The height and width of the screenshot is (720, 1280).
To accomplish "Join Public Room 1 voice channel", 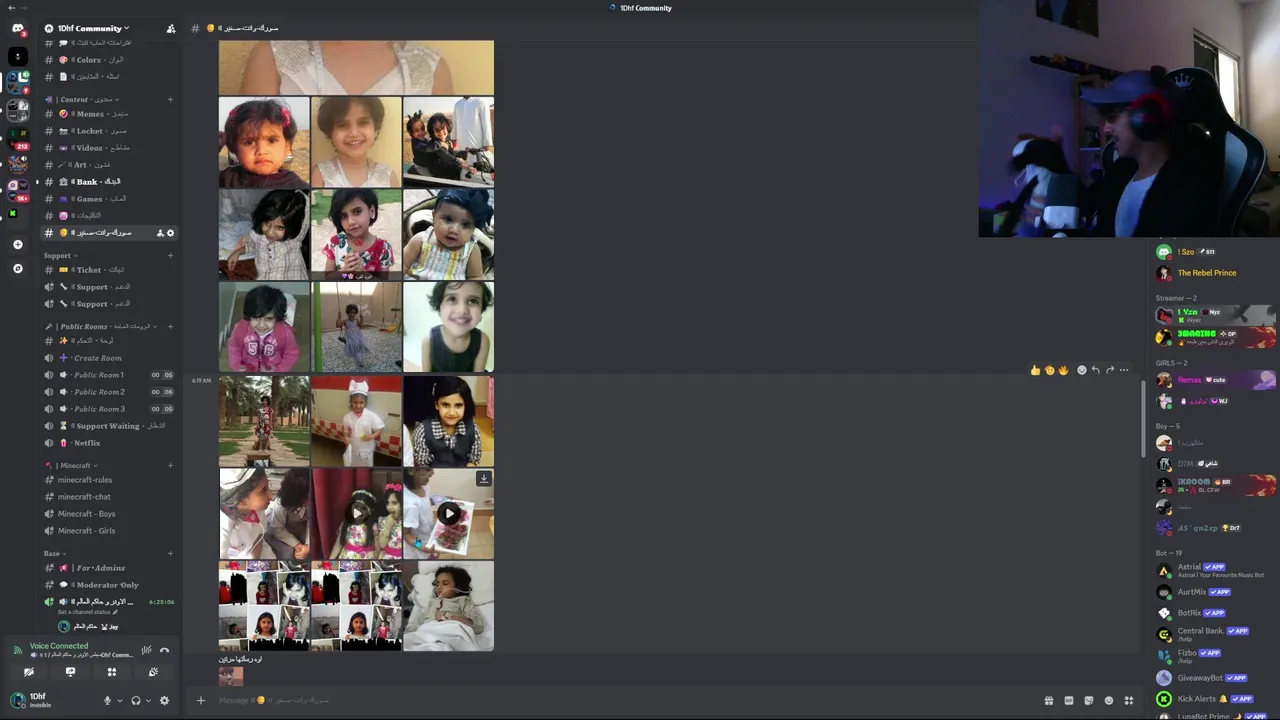I will tap(109, 375).
